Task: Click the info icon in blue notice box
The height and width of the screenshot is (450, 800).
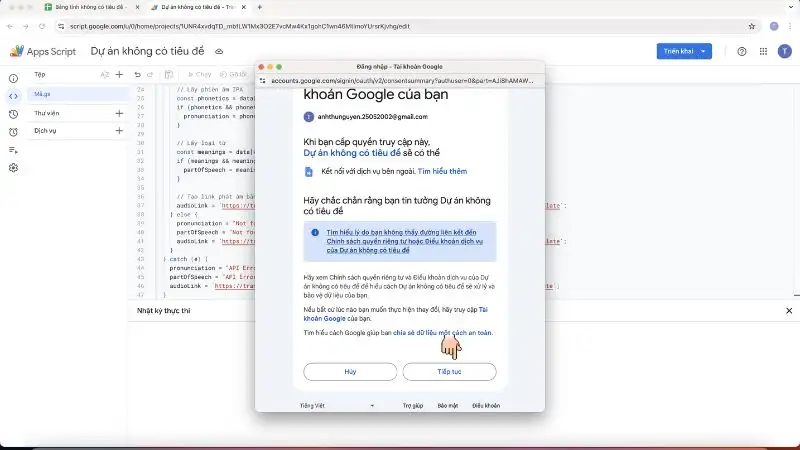Action: 315,233
